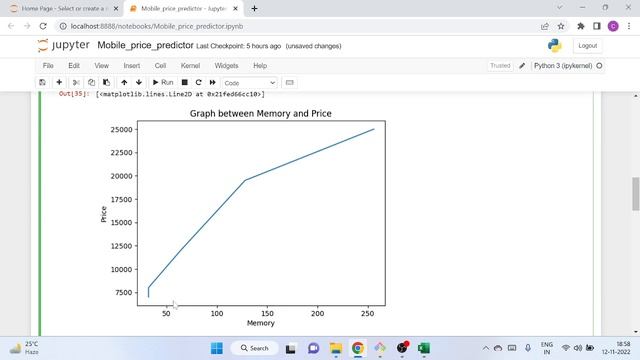Viewport: 640px width, 360px height.
Task: Click the Logout button
Action: pyautogui.click(x=587, y=46)
